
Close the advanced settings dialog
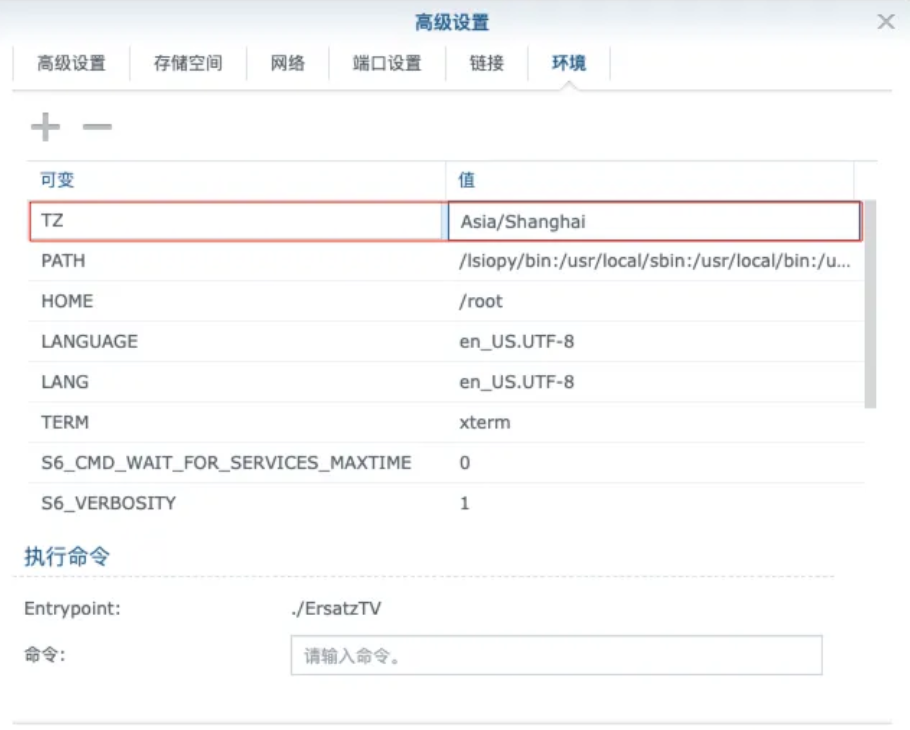tap(885, 22)
